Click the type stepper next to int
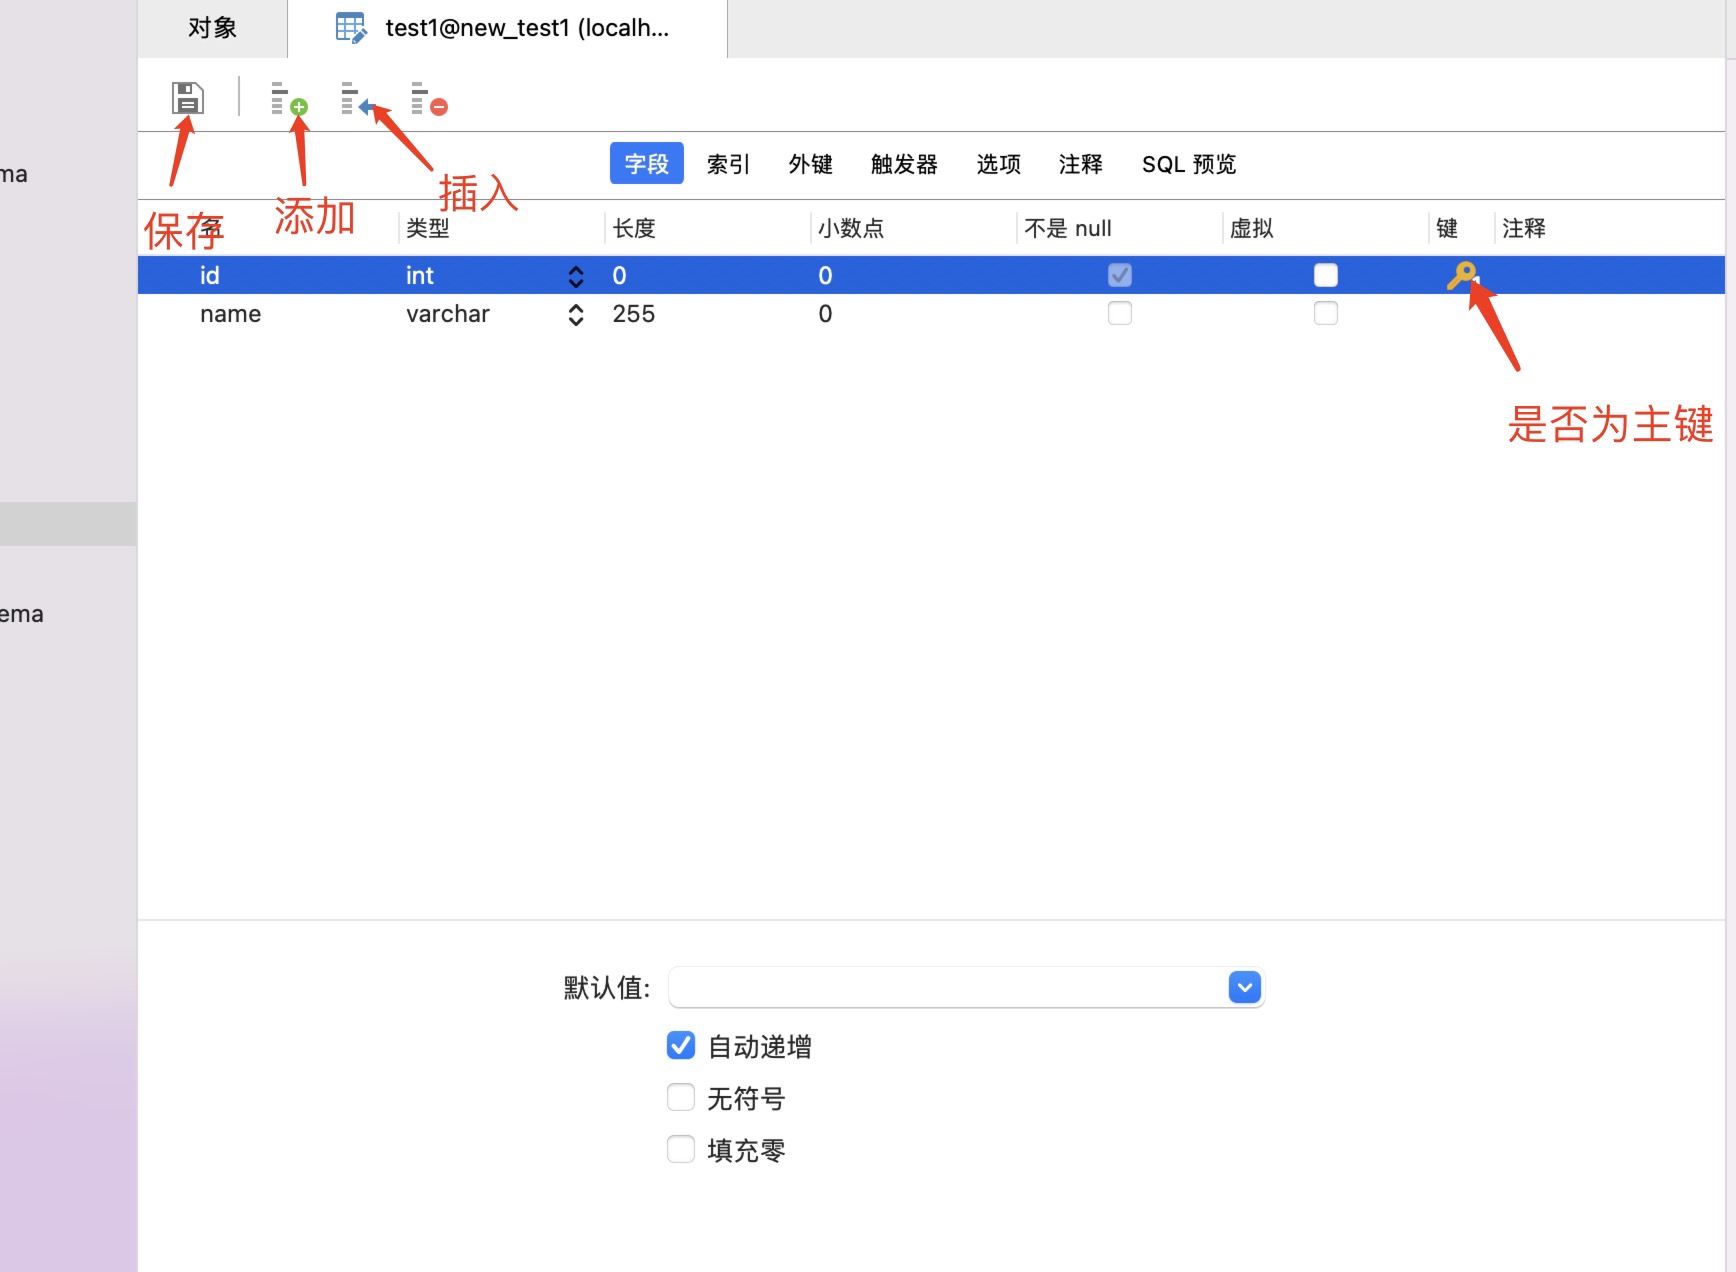This screenshot has width=1736, height=1272. tap(575, 276)
